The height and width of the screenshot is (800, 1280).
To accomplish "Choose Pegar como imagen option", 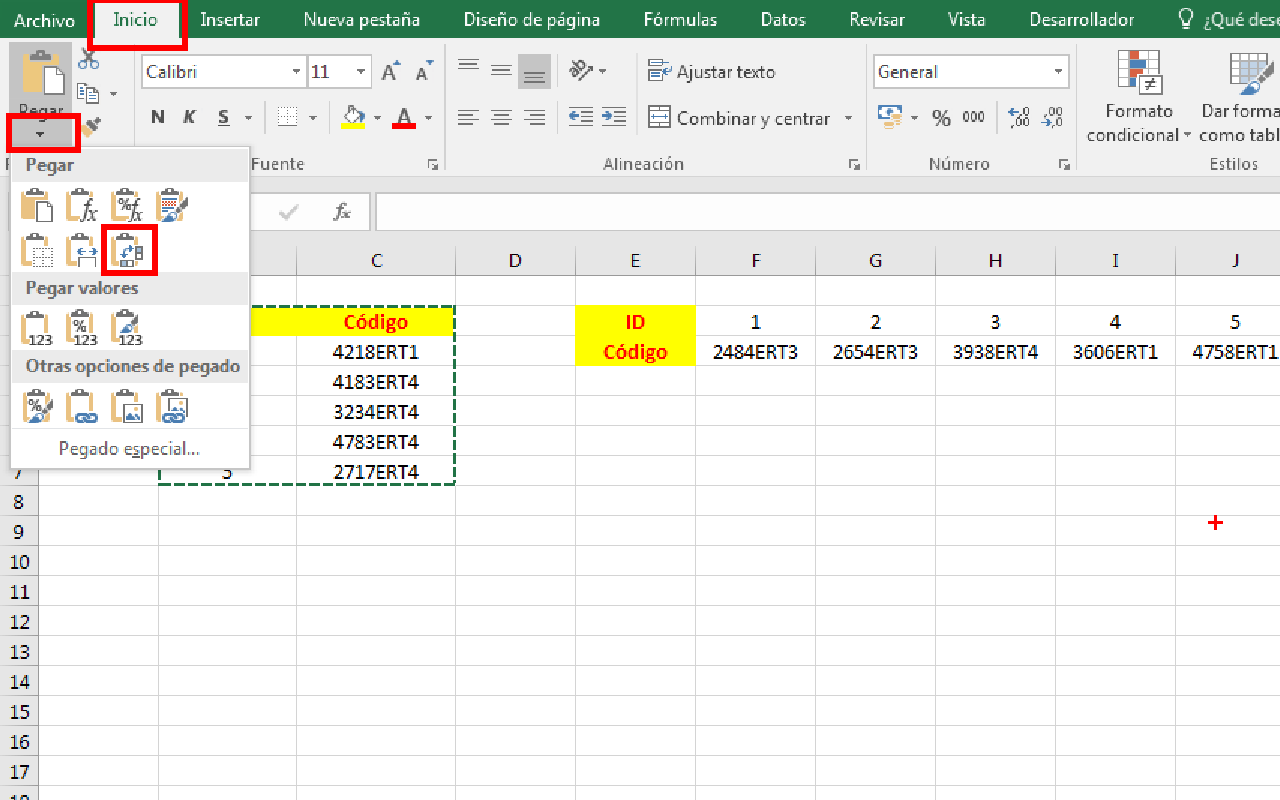I will tap(127, 406).
